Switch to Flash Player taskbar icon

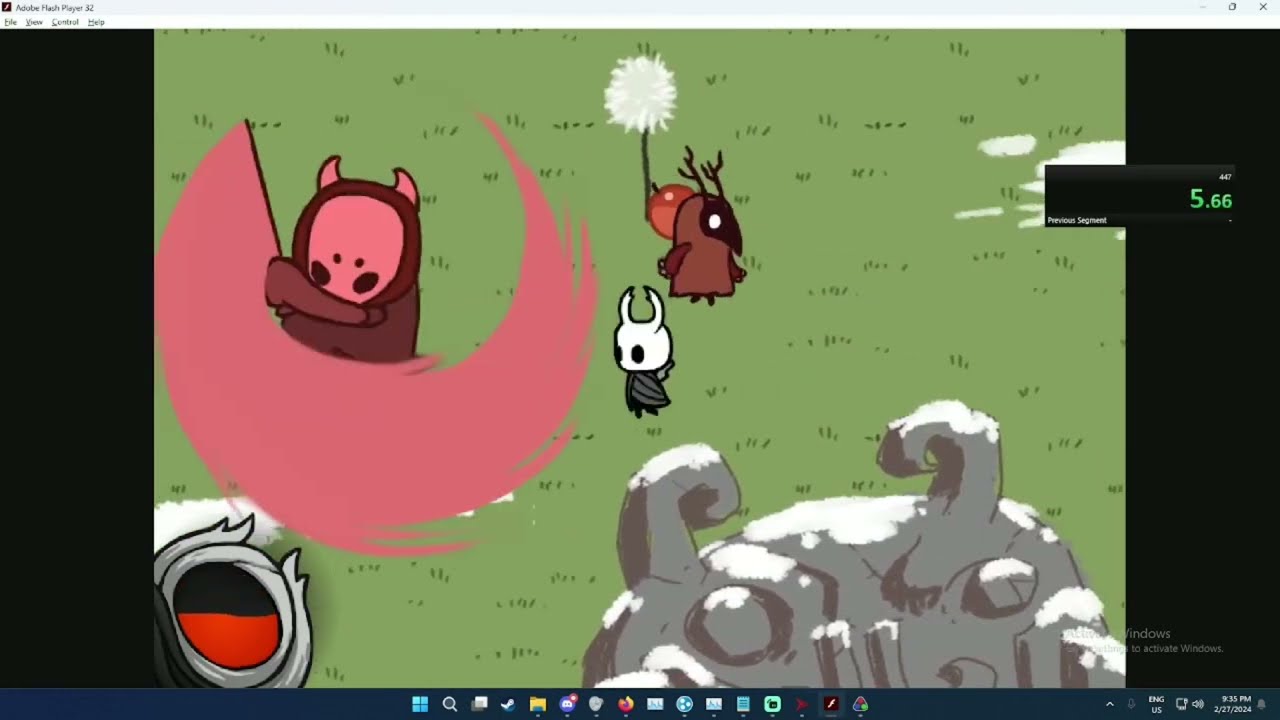pyautogui.click(x=830, y=704)
